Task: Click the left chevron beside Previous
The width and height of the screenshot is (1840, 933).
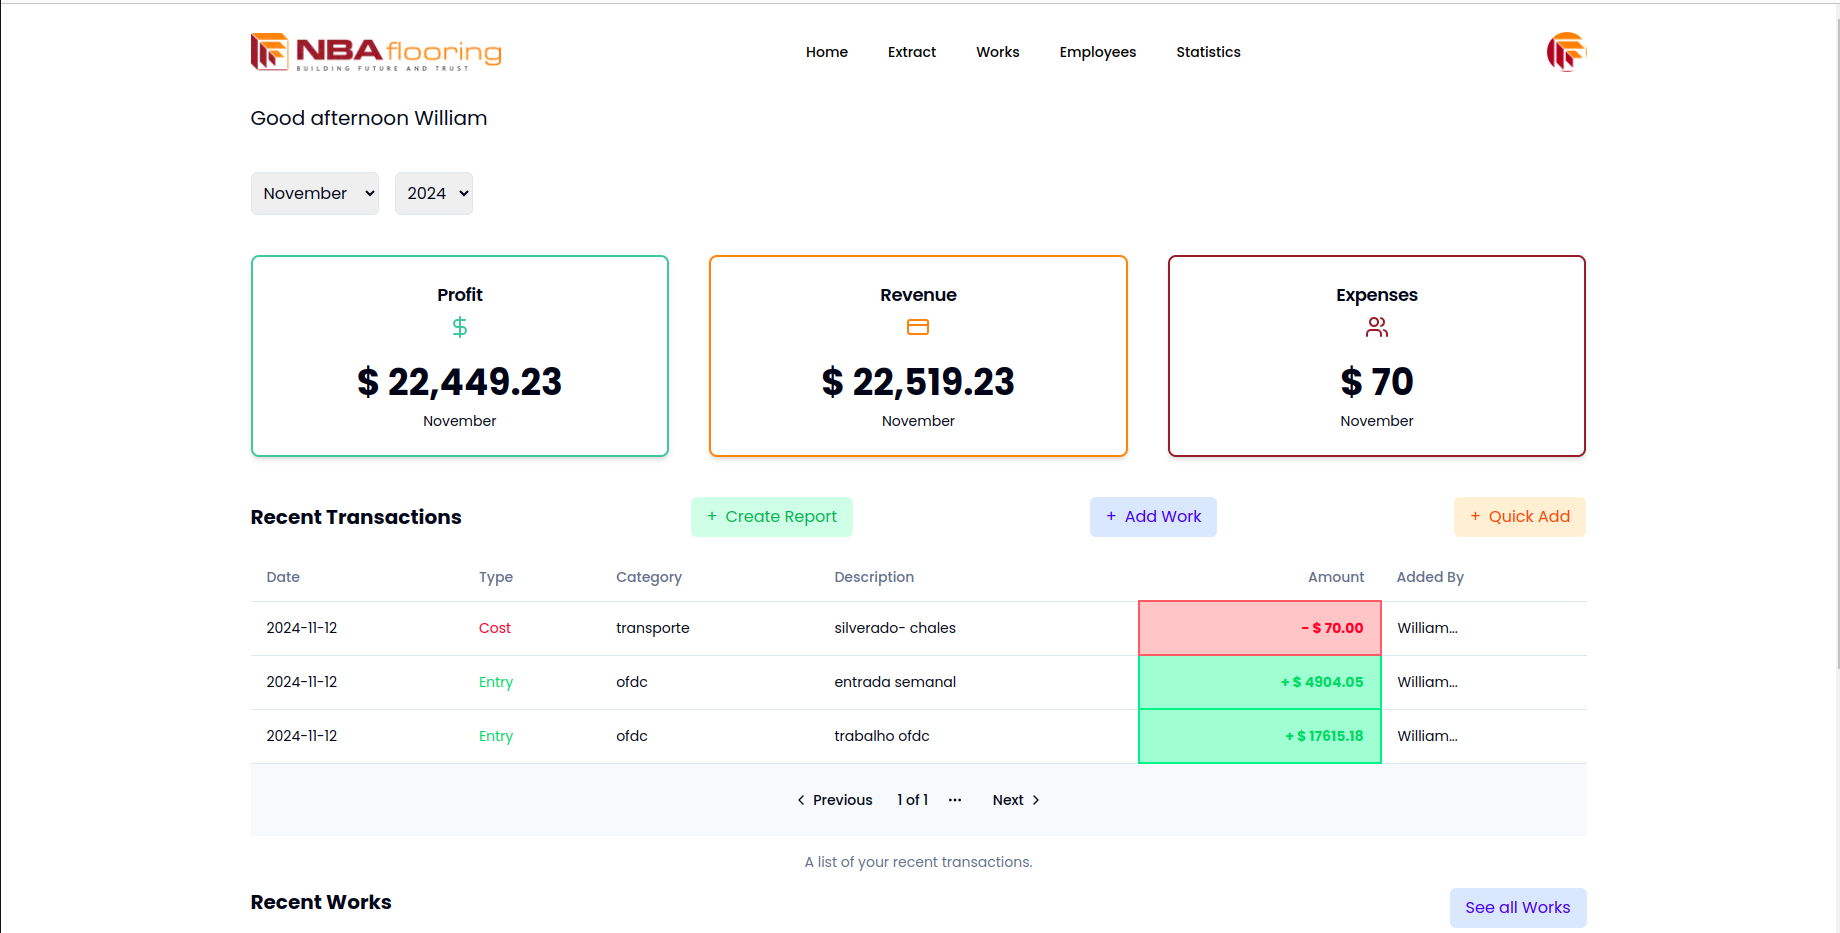Action: (x=801, y=799)
